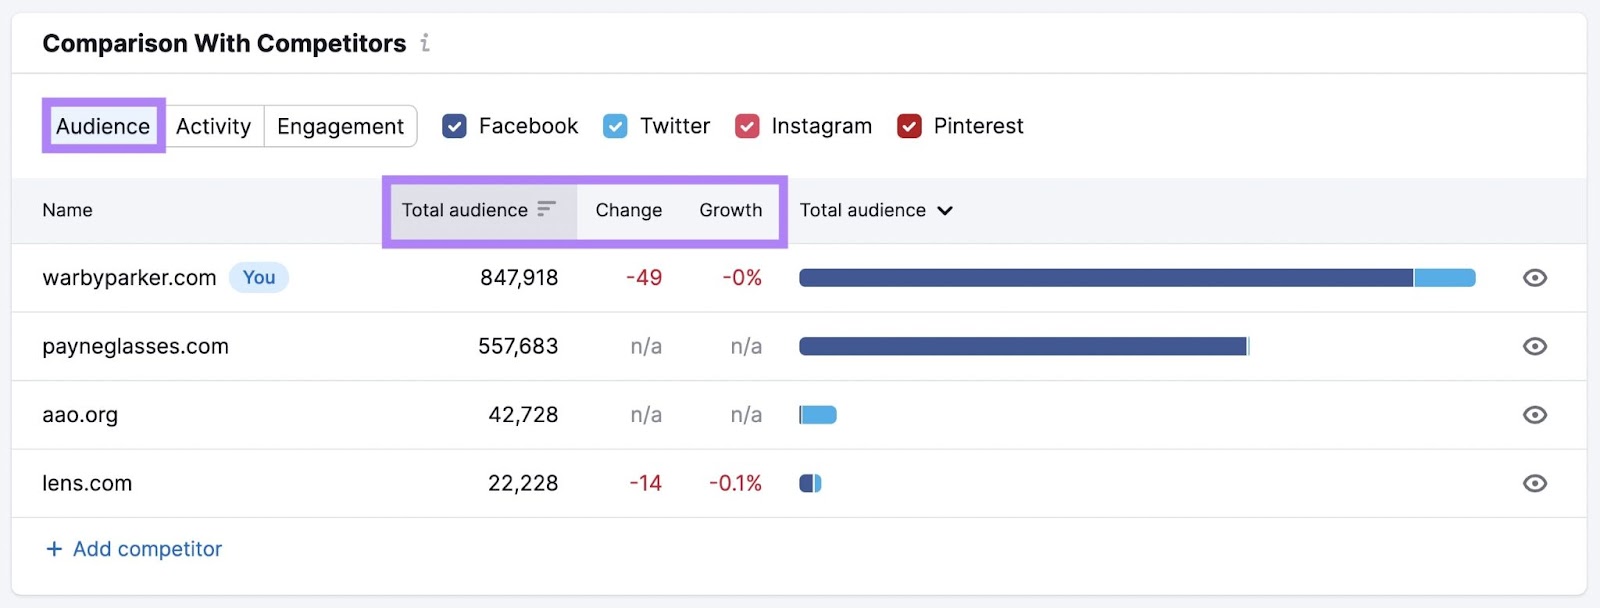Click warbyparker.com dark blue audience bar

1105,278
